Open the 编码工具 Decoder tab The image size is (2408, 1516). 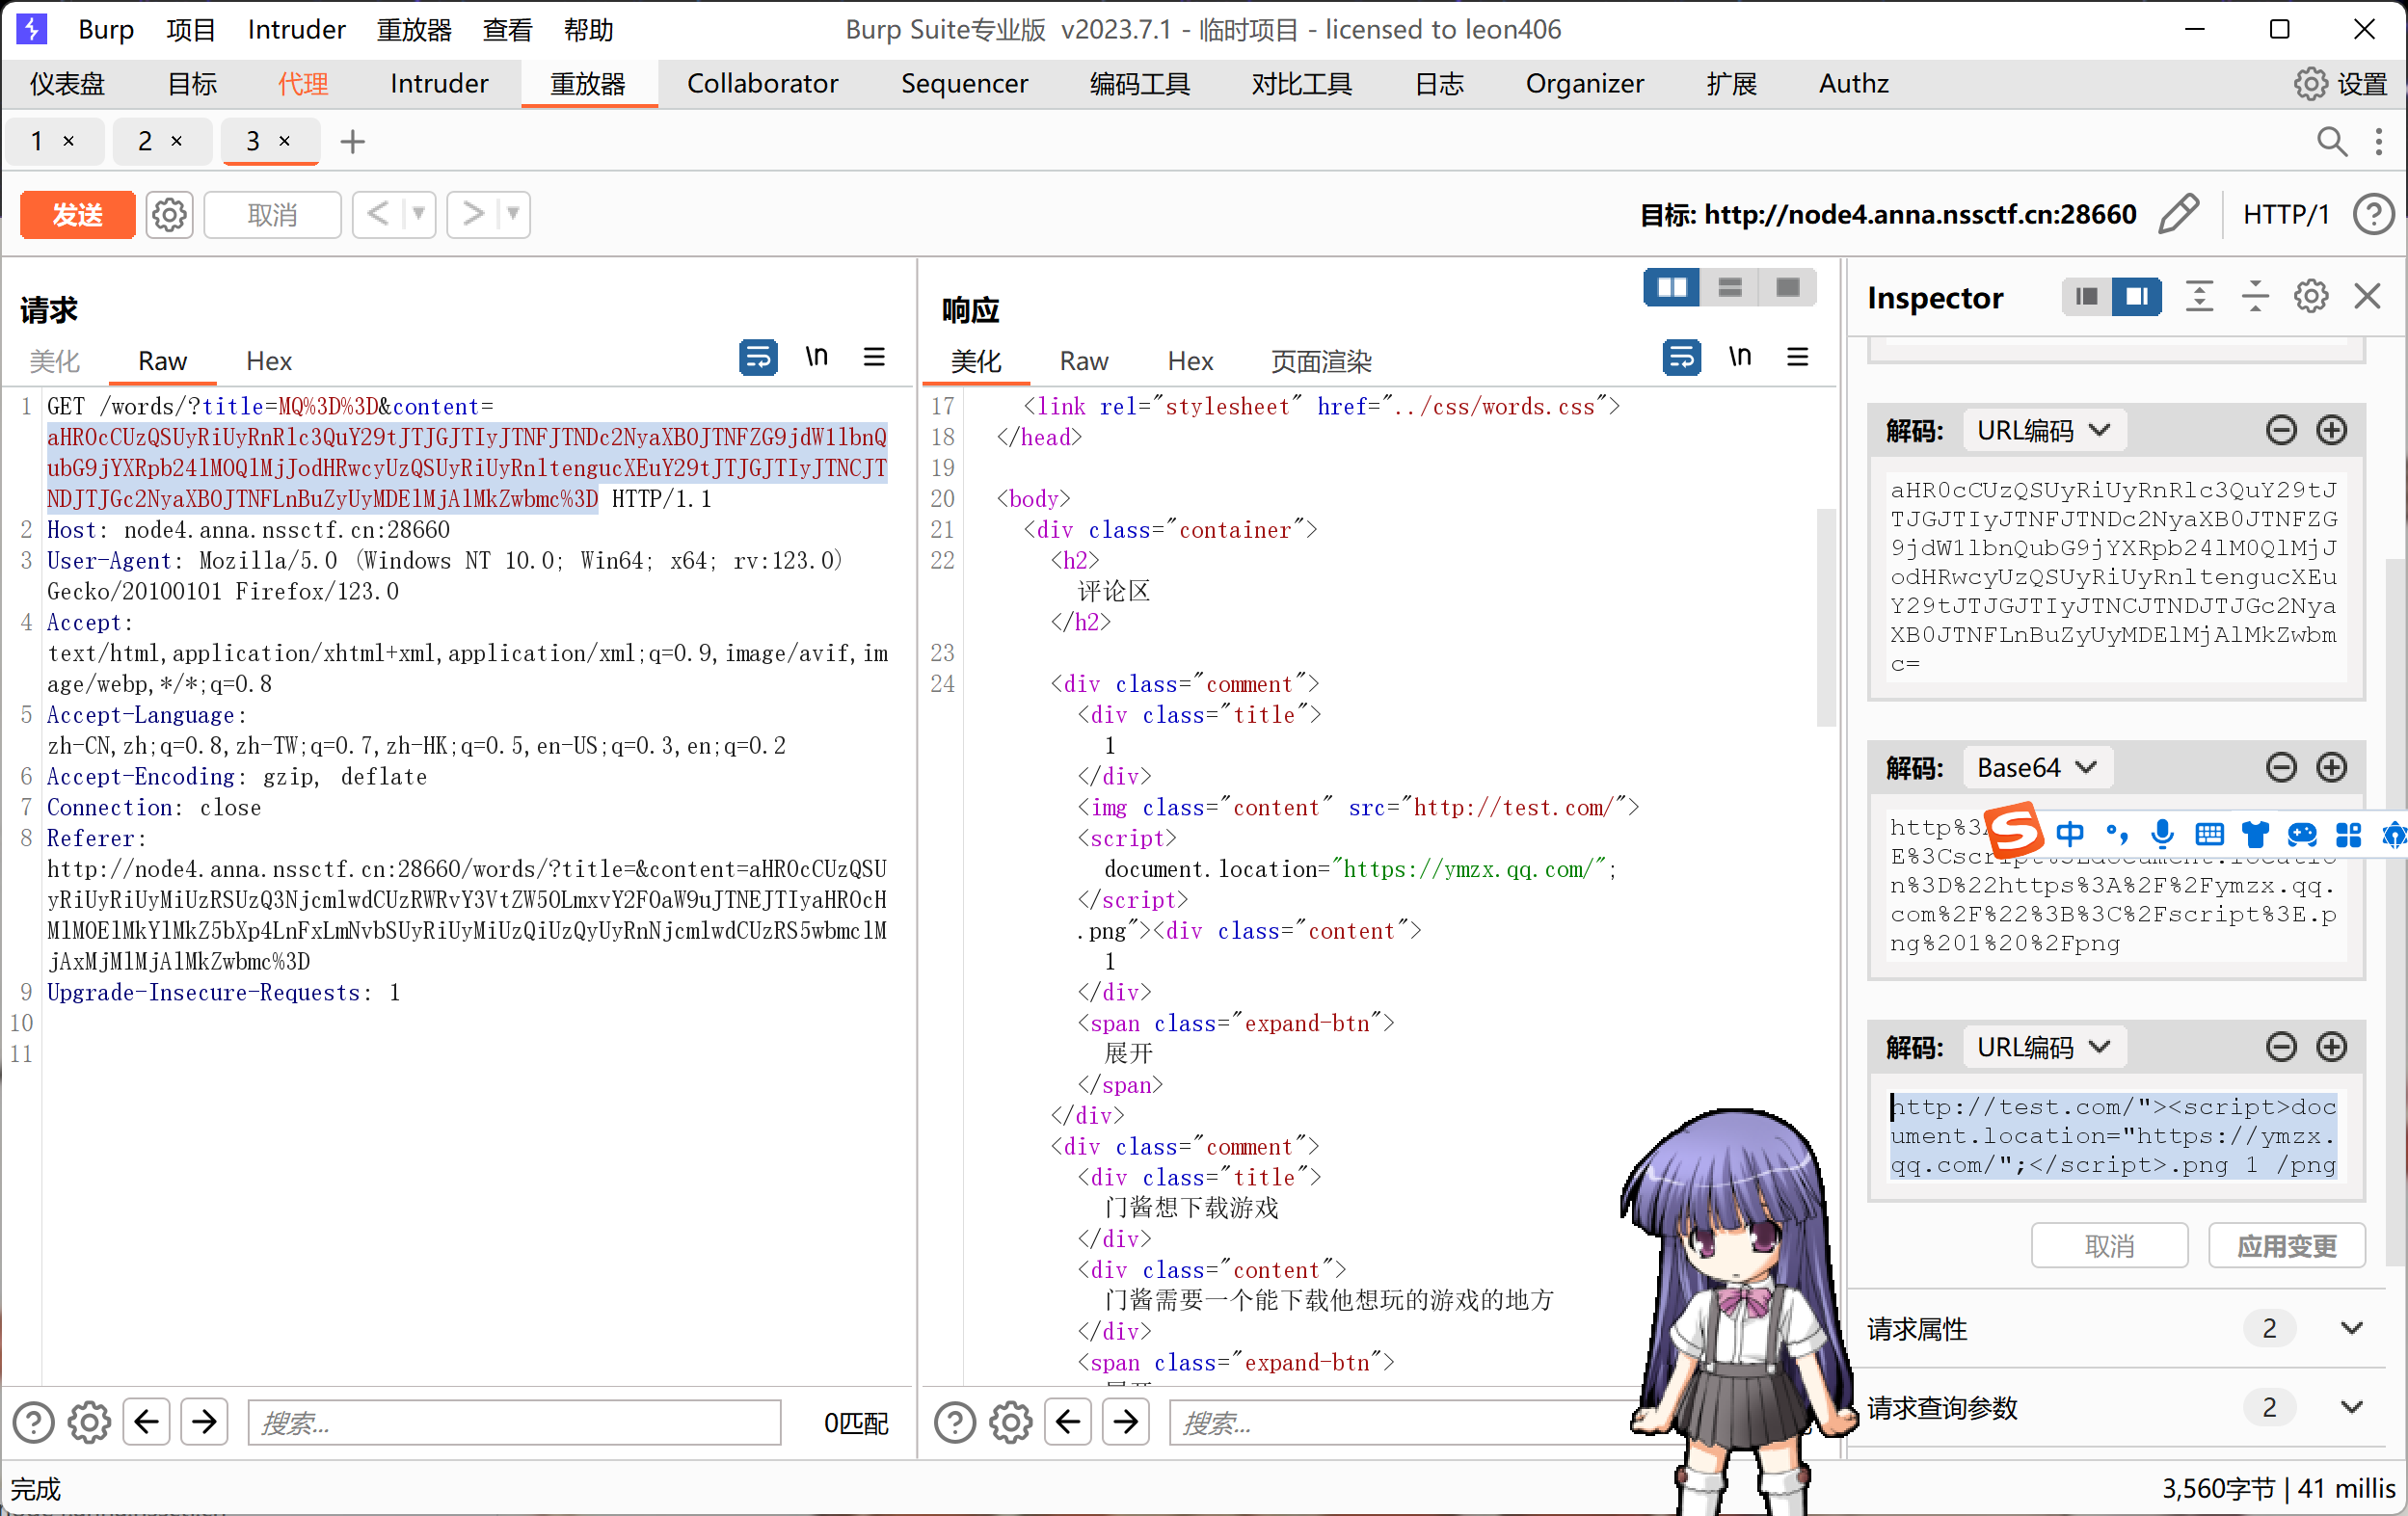[x=1139, y=84]
